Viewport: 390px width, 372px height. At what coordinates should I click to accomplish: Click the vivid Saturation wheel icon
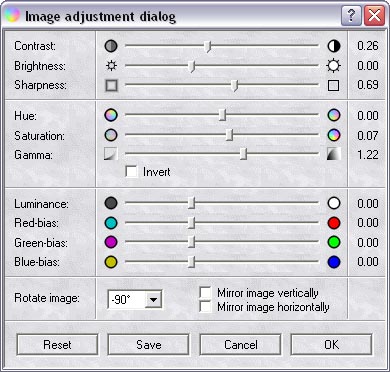pos(334,135)
